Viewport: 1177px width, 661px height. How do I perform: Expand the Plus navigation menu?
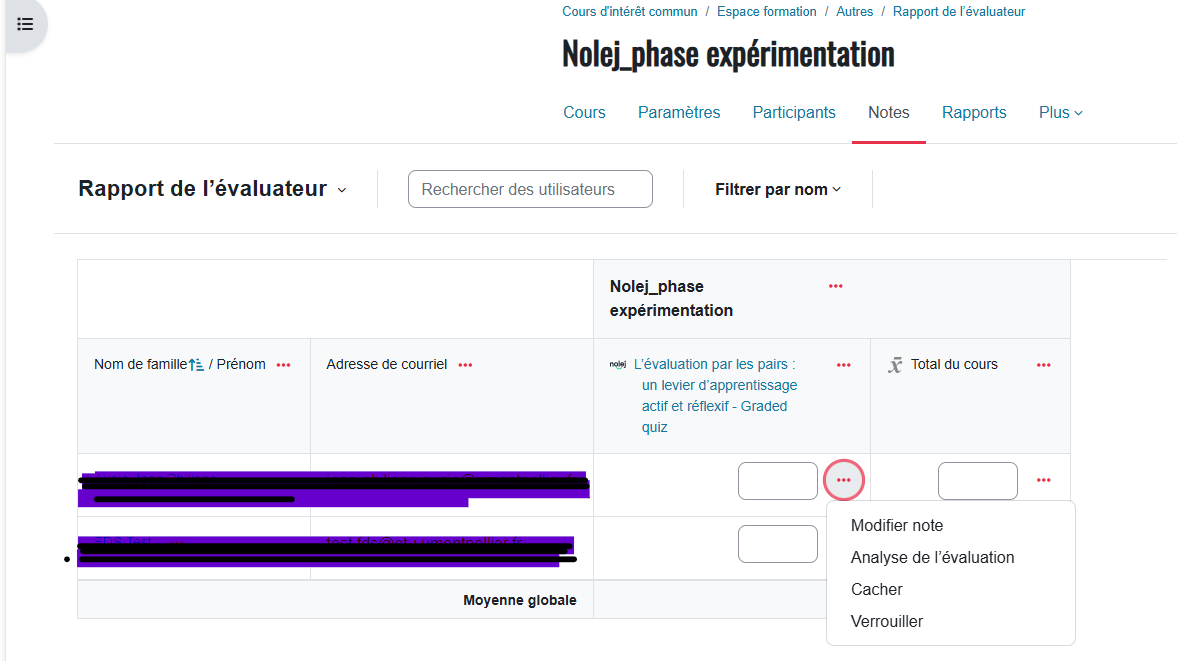[1061, 113]
